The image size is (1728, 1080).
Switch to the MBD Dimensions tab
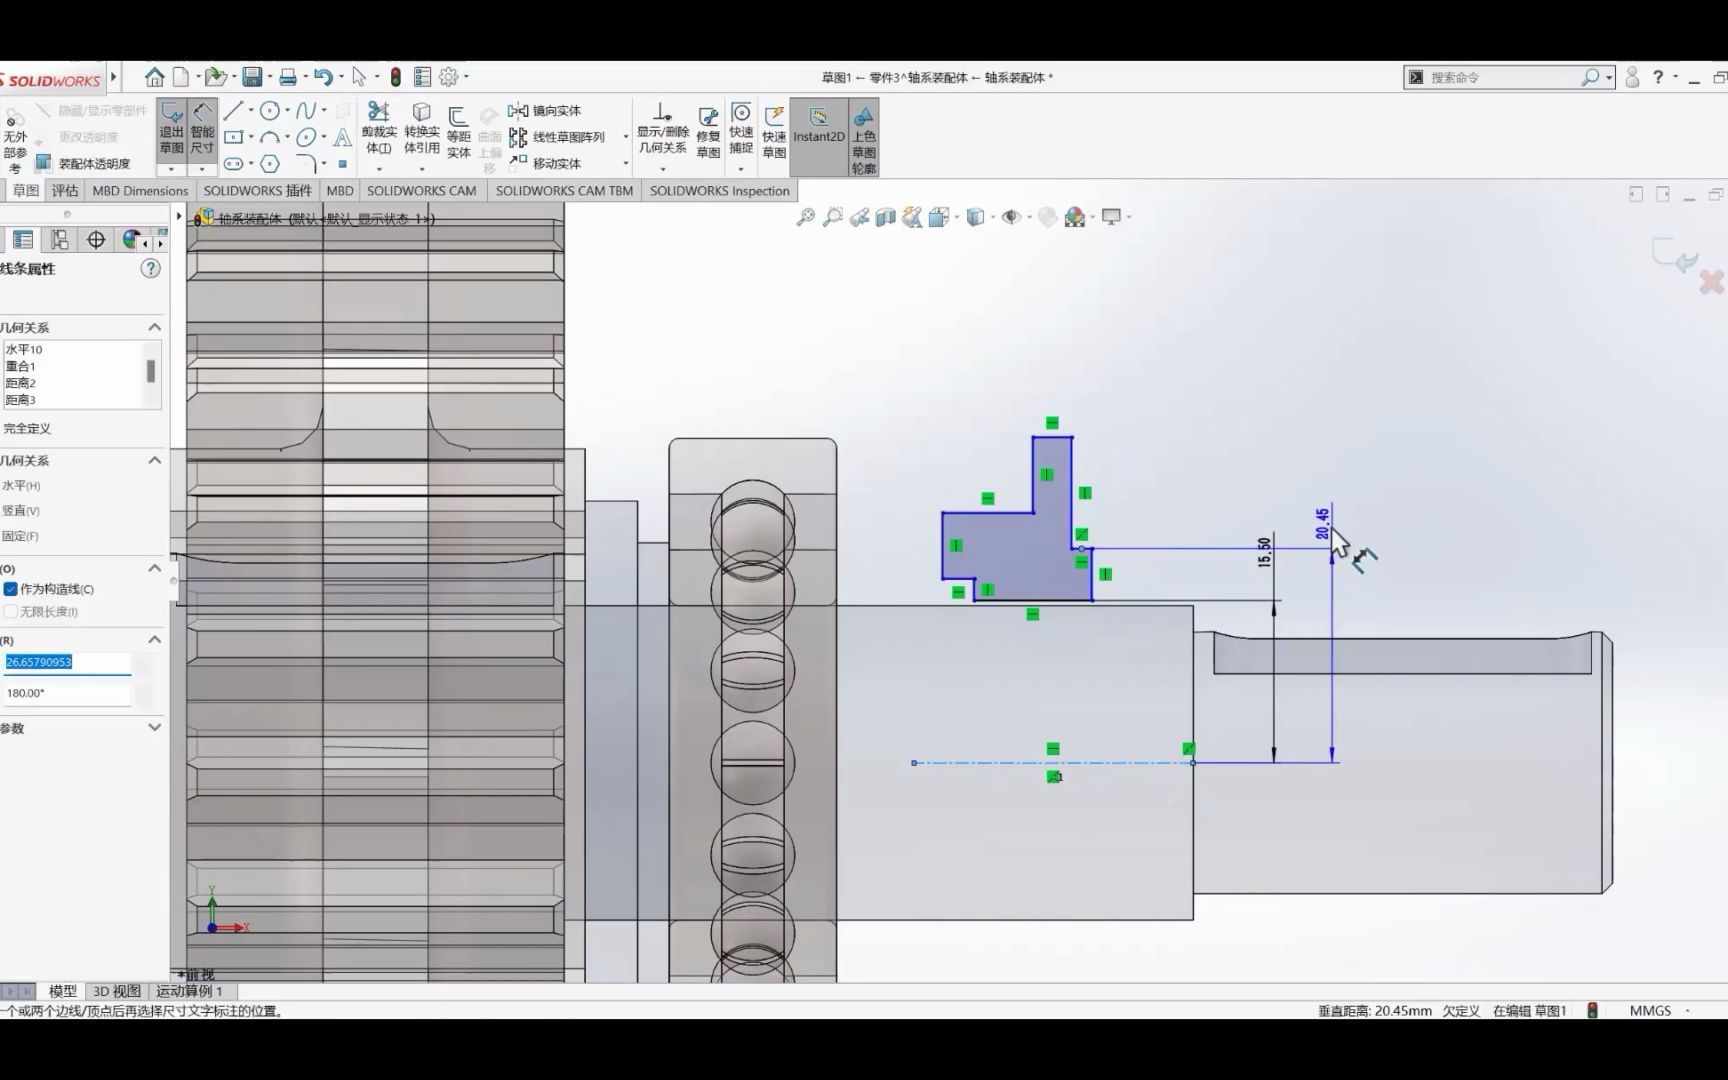140,190
